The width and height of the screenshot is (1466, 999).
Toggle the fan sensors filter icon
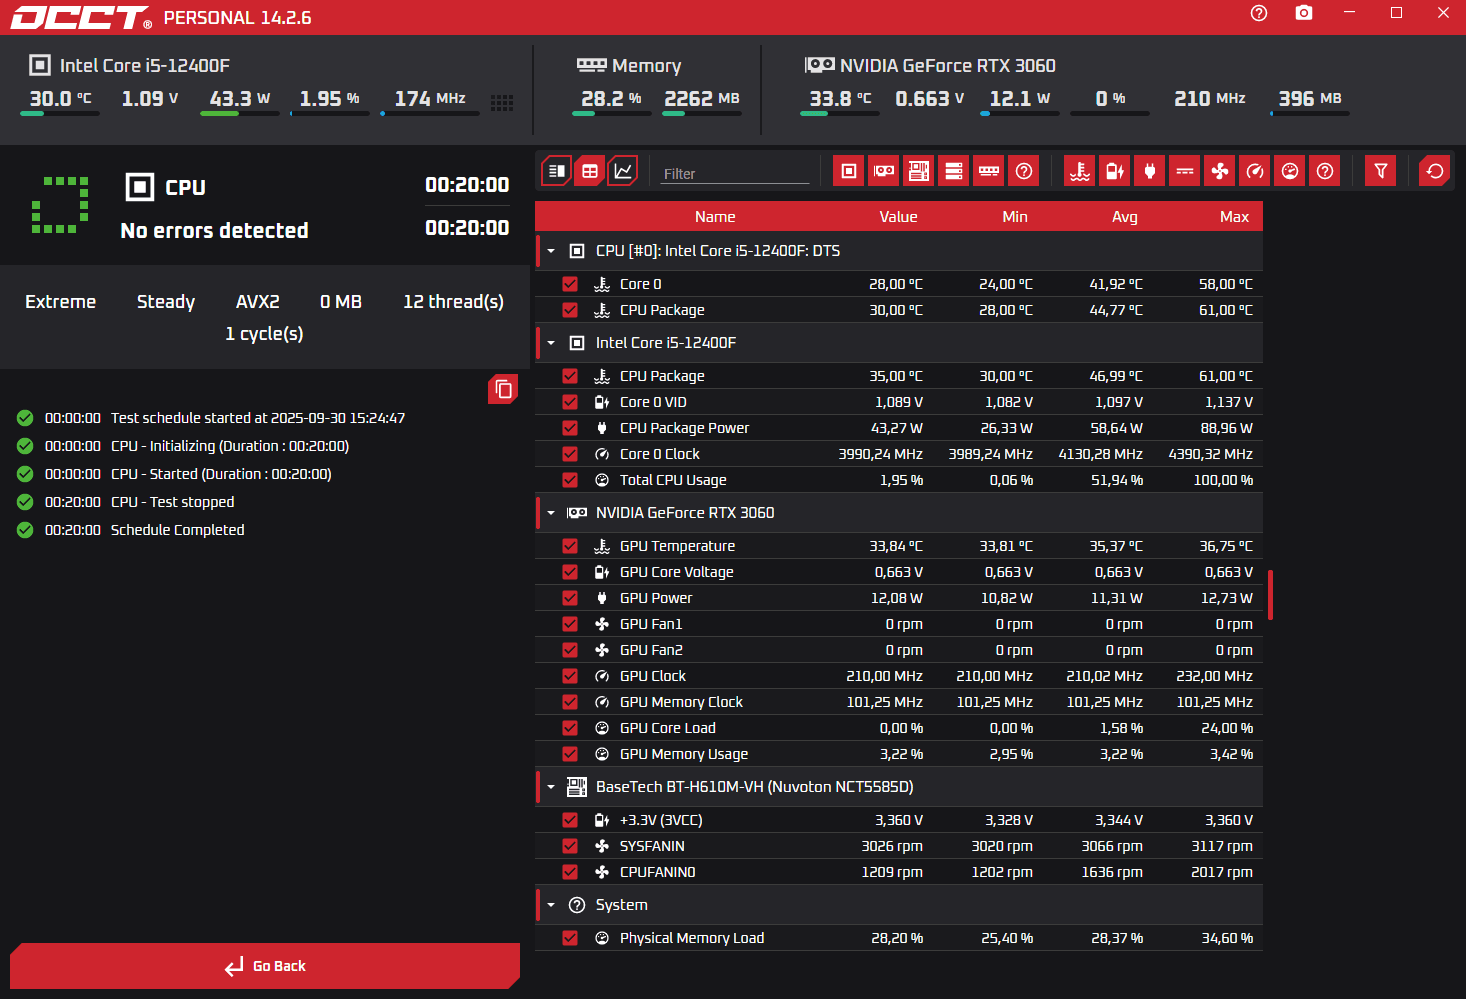click(x=1220, y=171)
